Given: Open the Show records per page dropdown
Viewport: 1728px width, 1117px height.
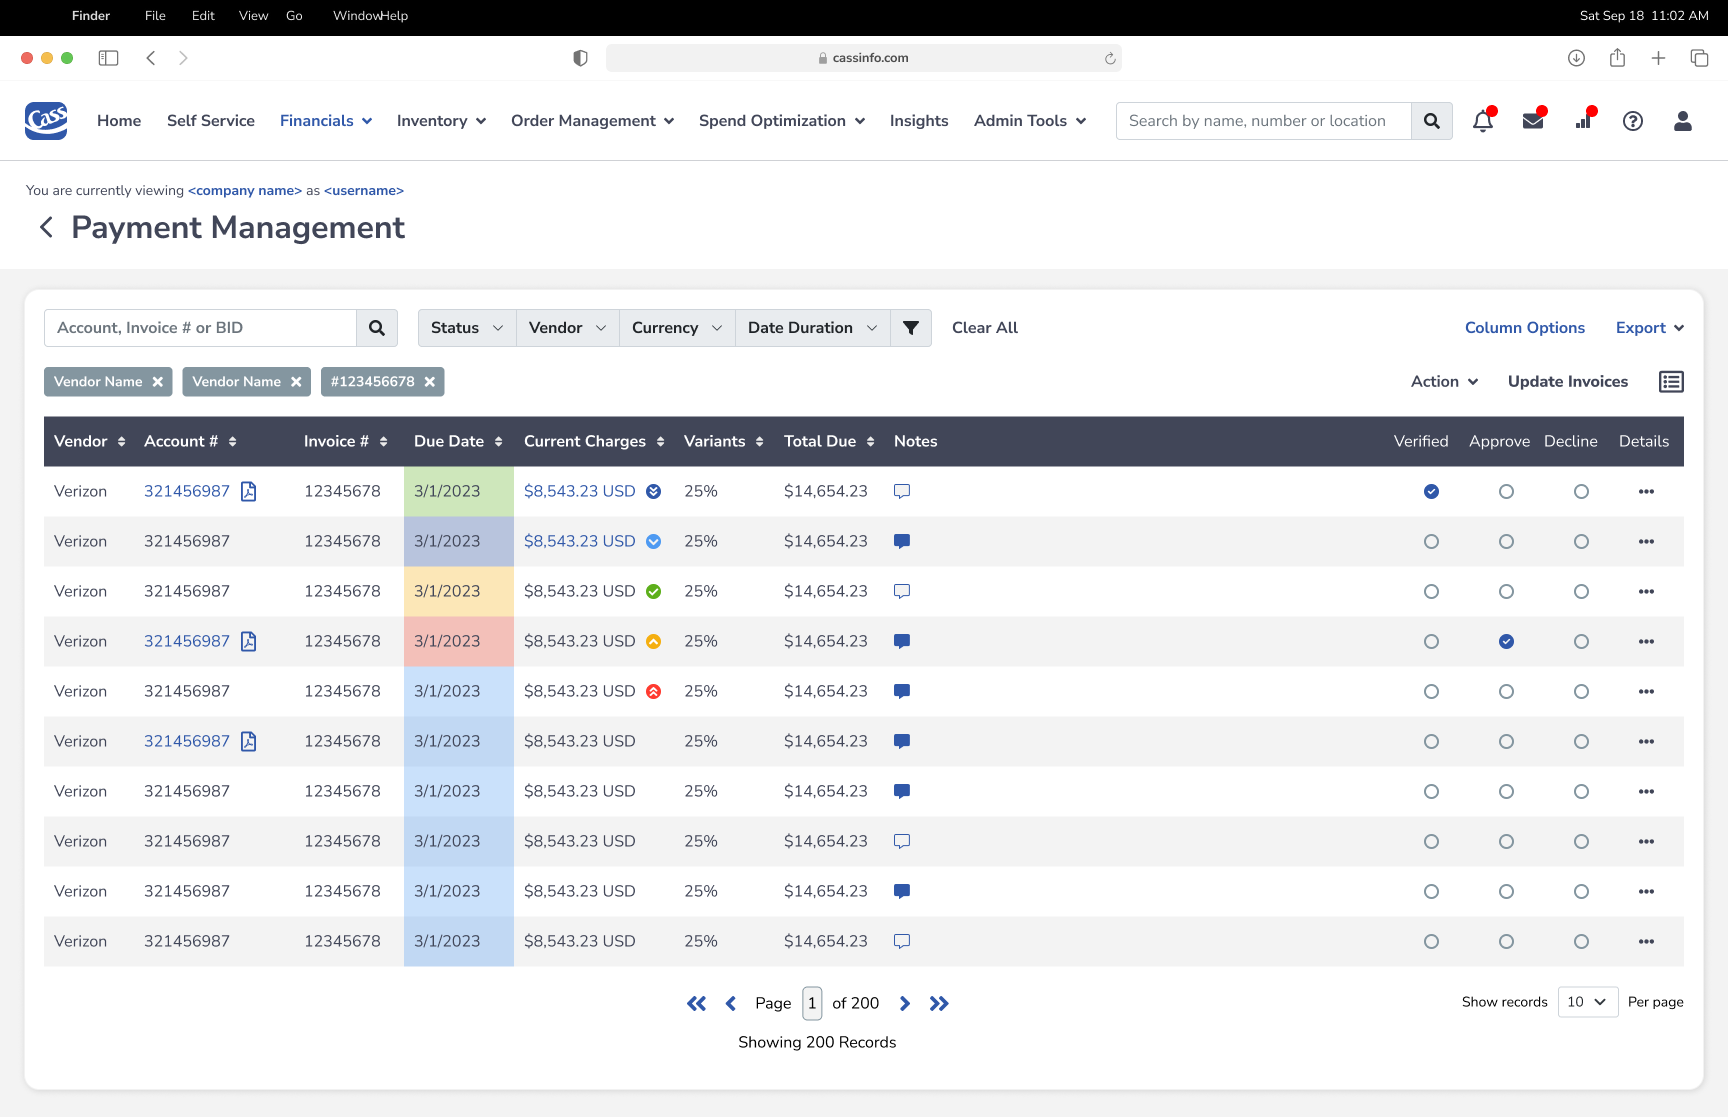Looking at the screenshot, I should pos(1587,1002).
